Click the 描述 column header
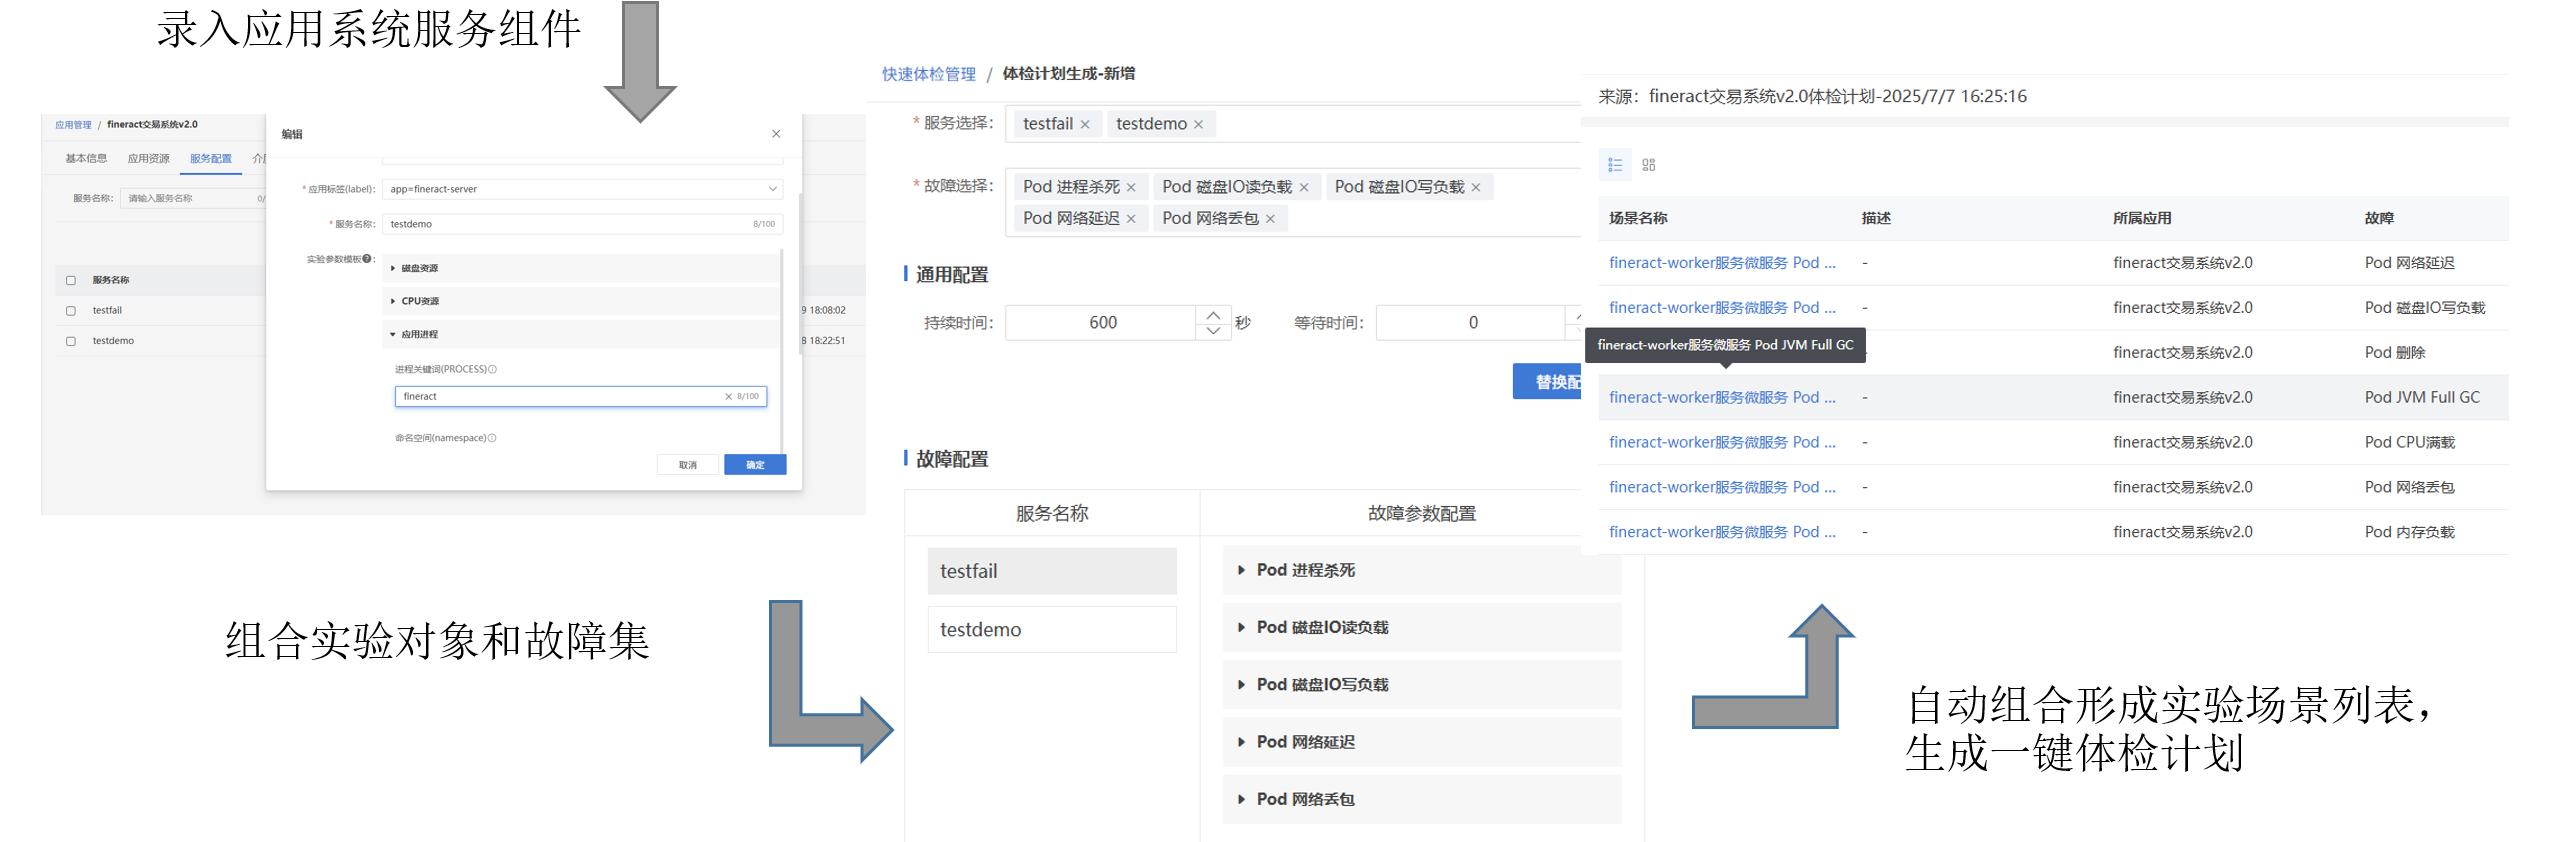The image size is (2555, 842). point(1876,218)
